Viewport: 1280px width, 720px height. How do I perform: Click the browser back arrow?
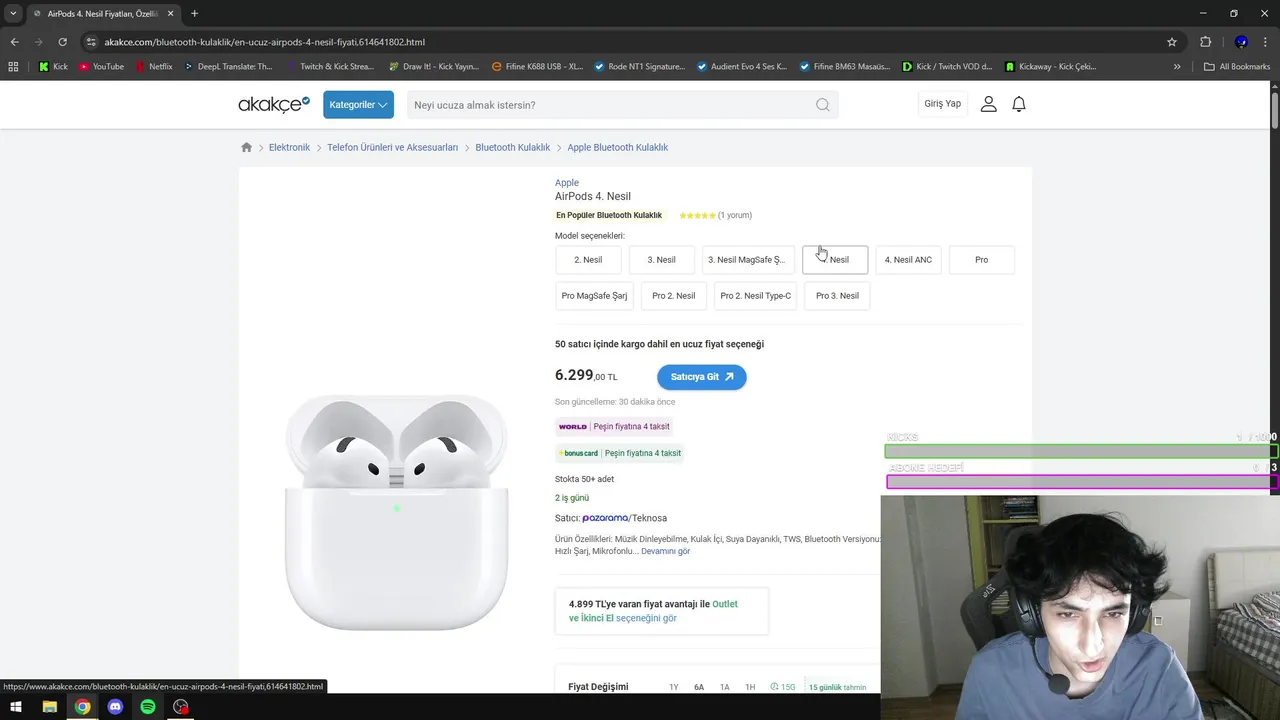coord(14,42)
